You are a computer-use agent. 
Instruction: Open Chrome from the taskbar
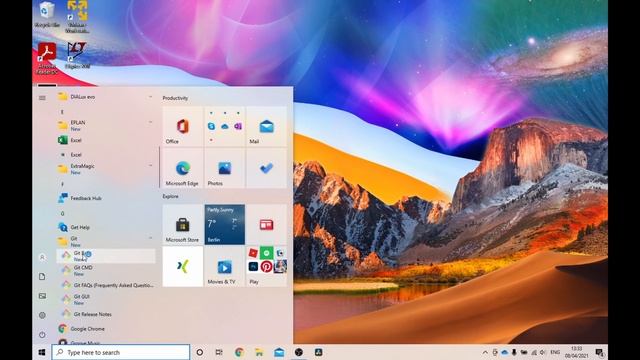click(239, 352)
